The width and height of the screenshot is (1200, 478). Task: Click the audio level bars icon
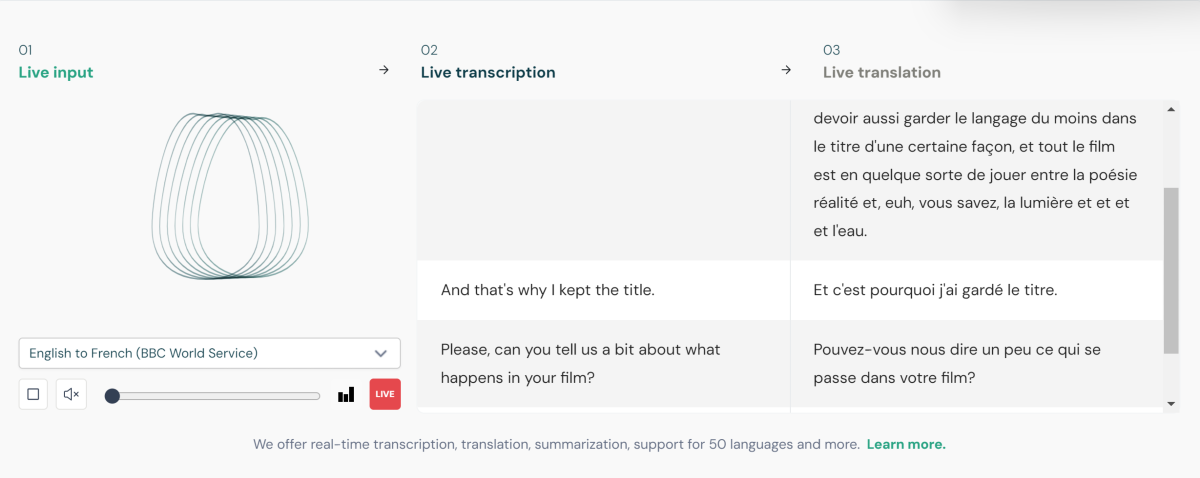(x=346, y=395)
